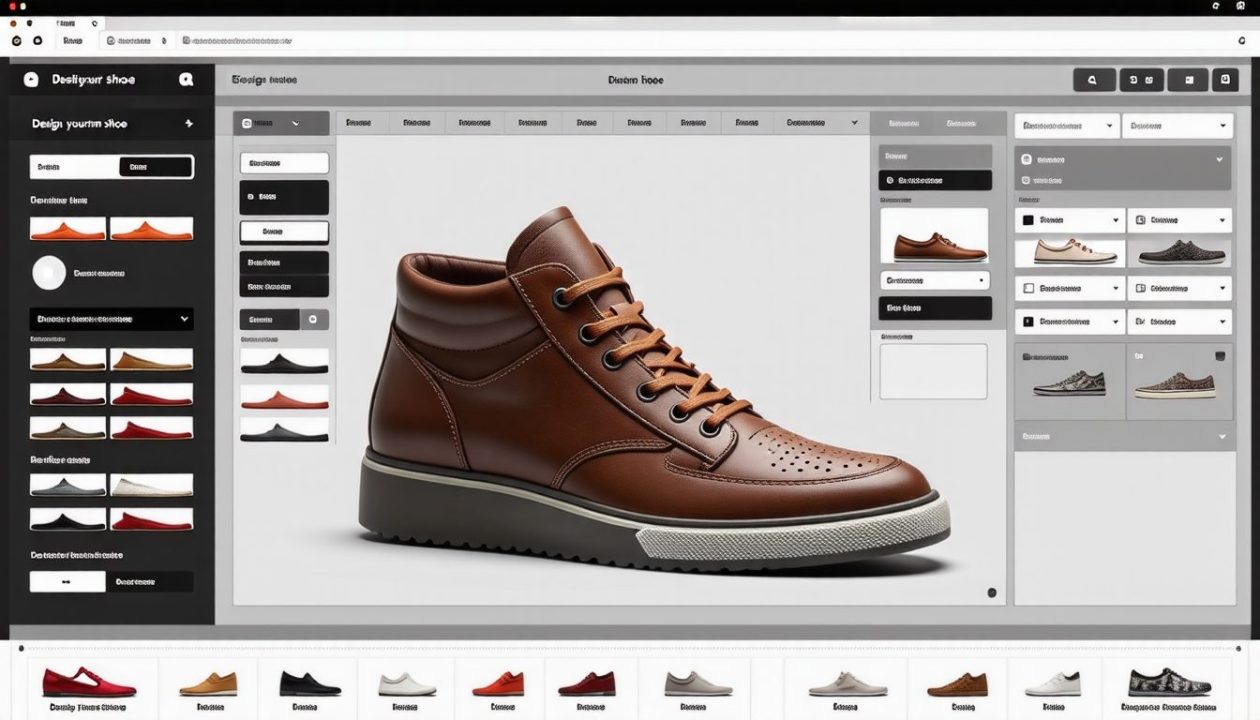Open the dropdown at the end of the canvas toolbar
This screenshot has height=720, width=1260.
855,122
